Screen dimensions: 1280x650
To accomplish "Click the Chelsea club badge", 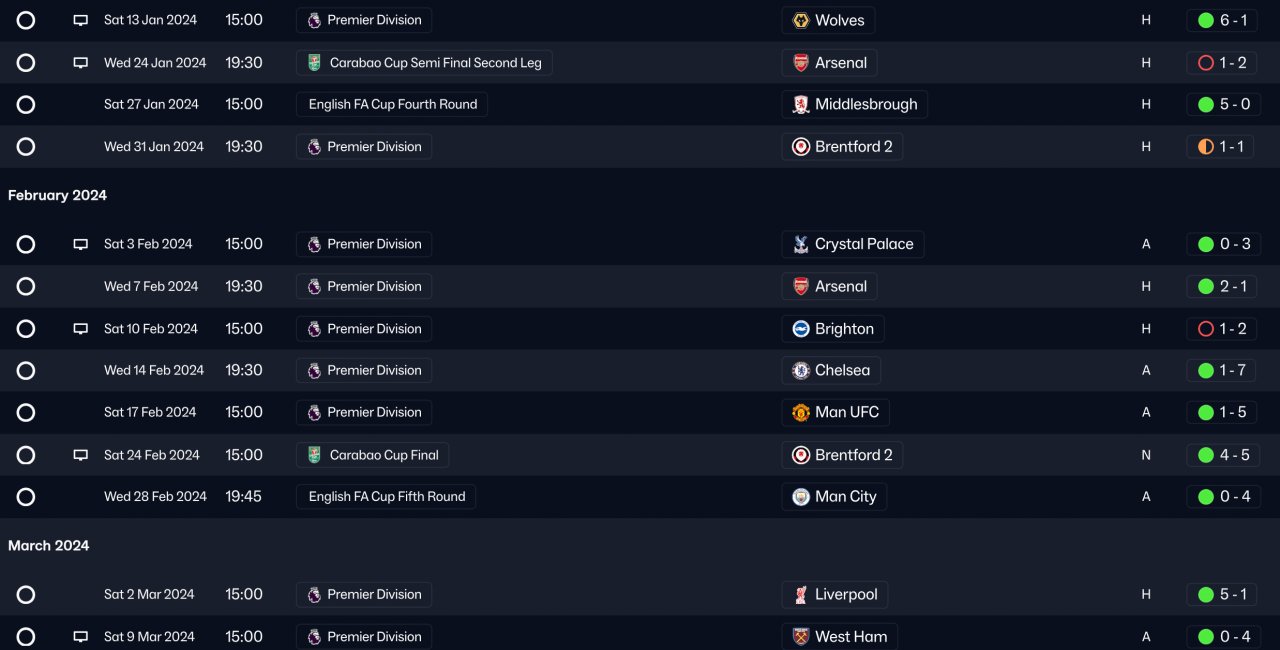I will (801, 371).
